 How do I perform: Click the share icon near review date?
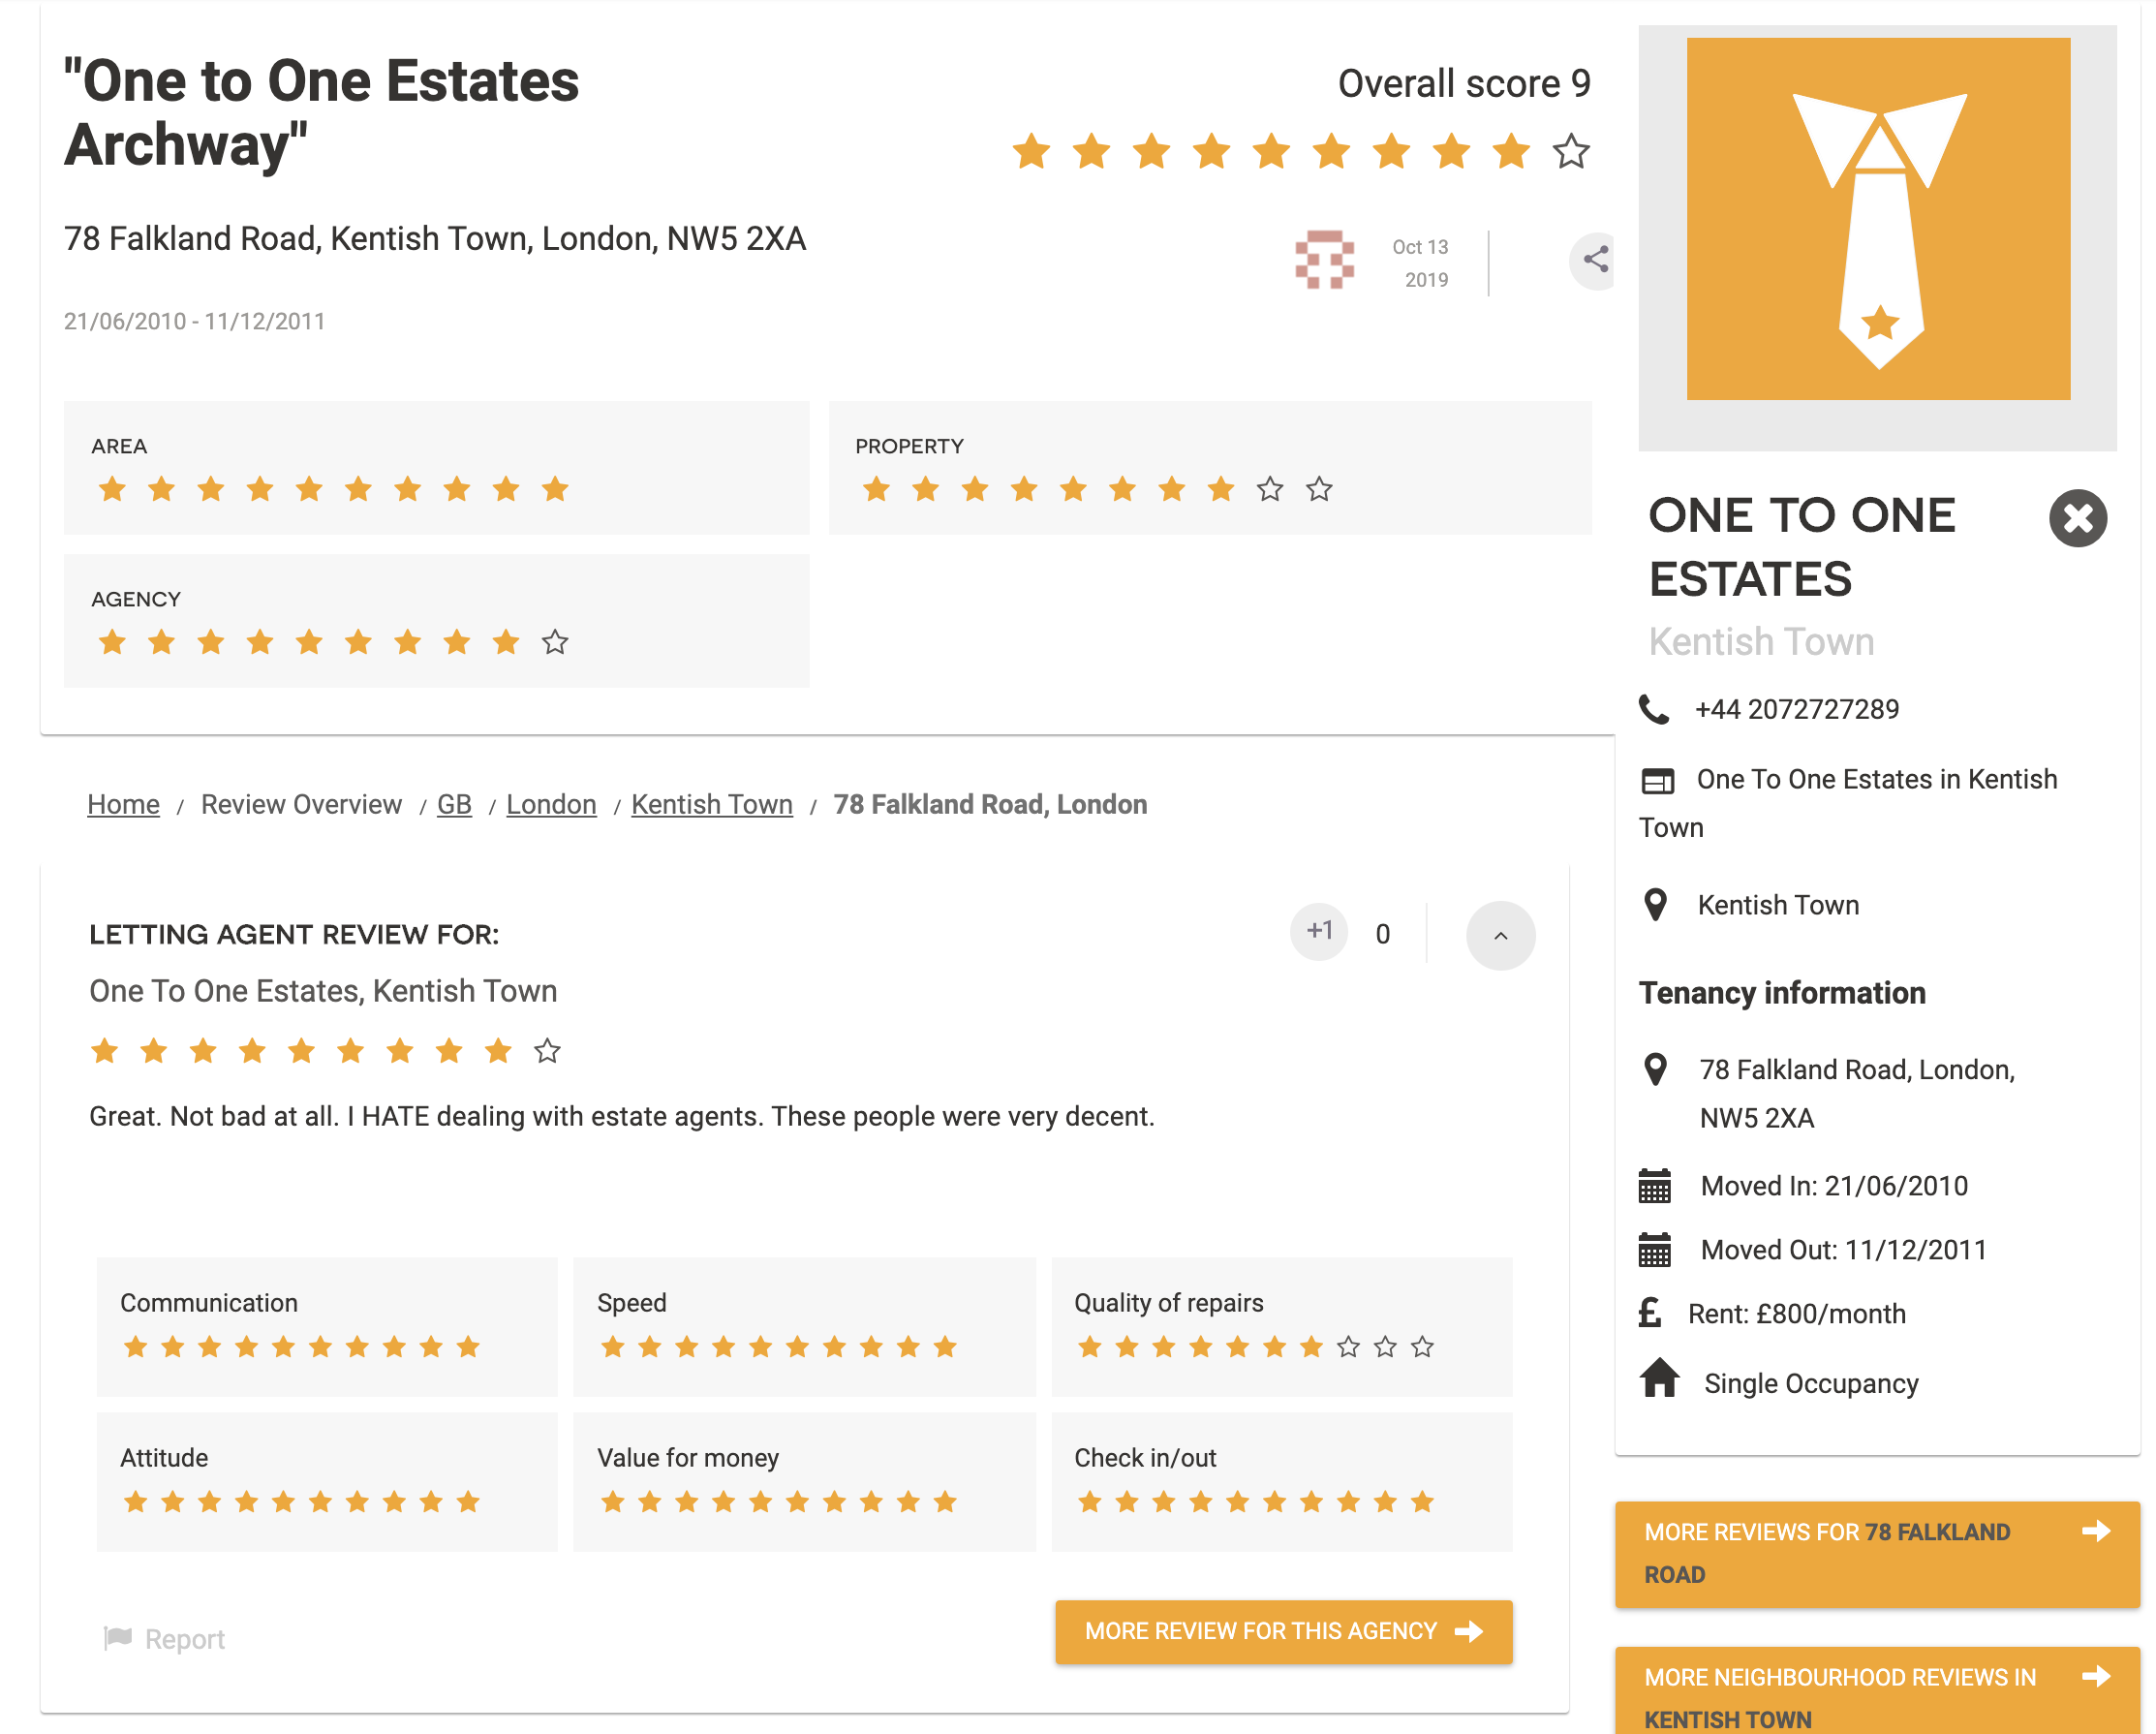pos(1595,260)
